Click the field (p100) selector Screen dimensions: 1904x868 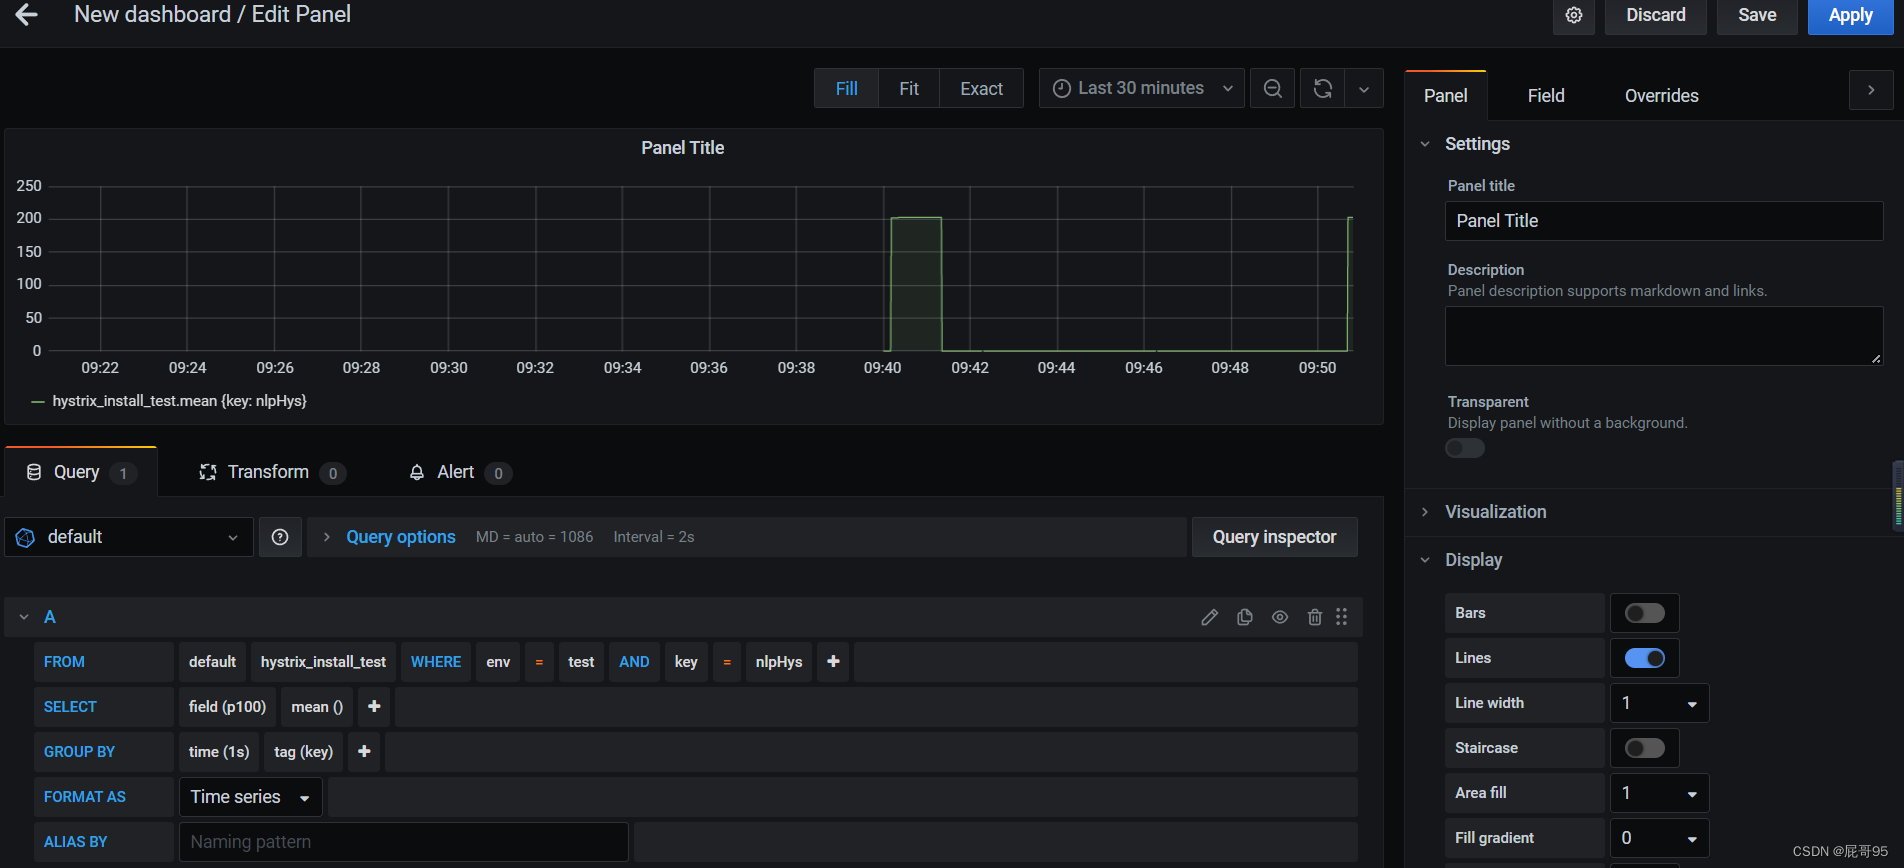click(227, 707)
